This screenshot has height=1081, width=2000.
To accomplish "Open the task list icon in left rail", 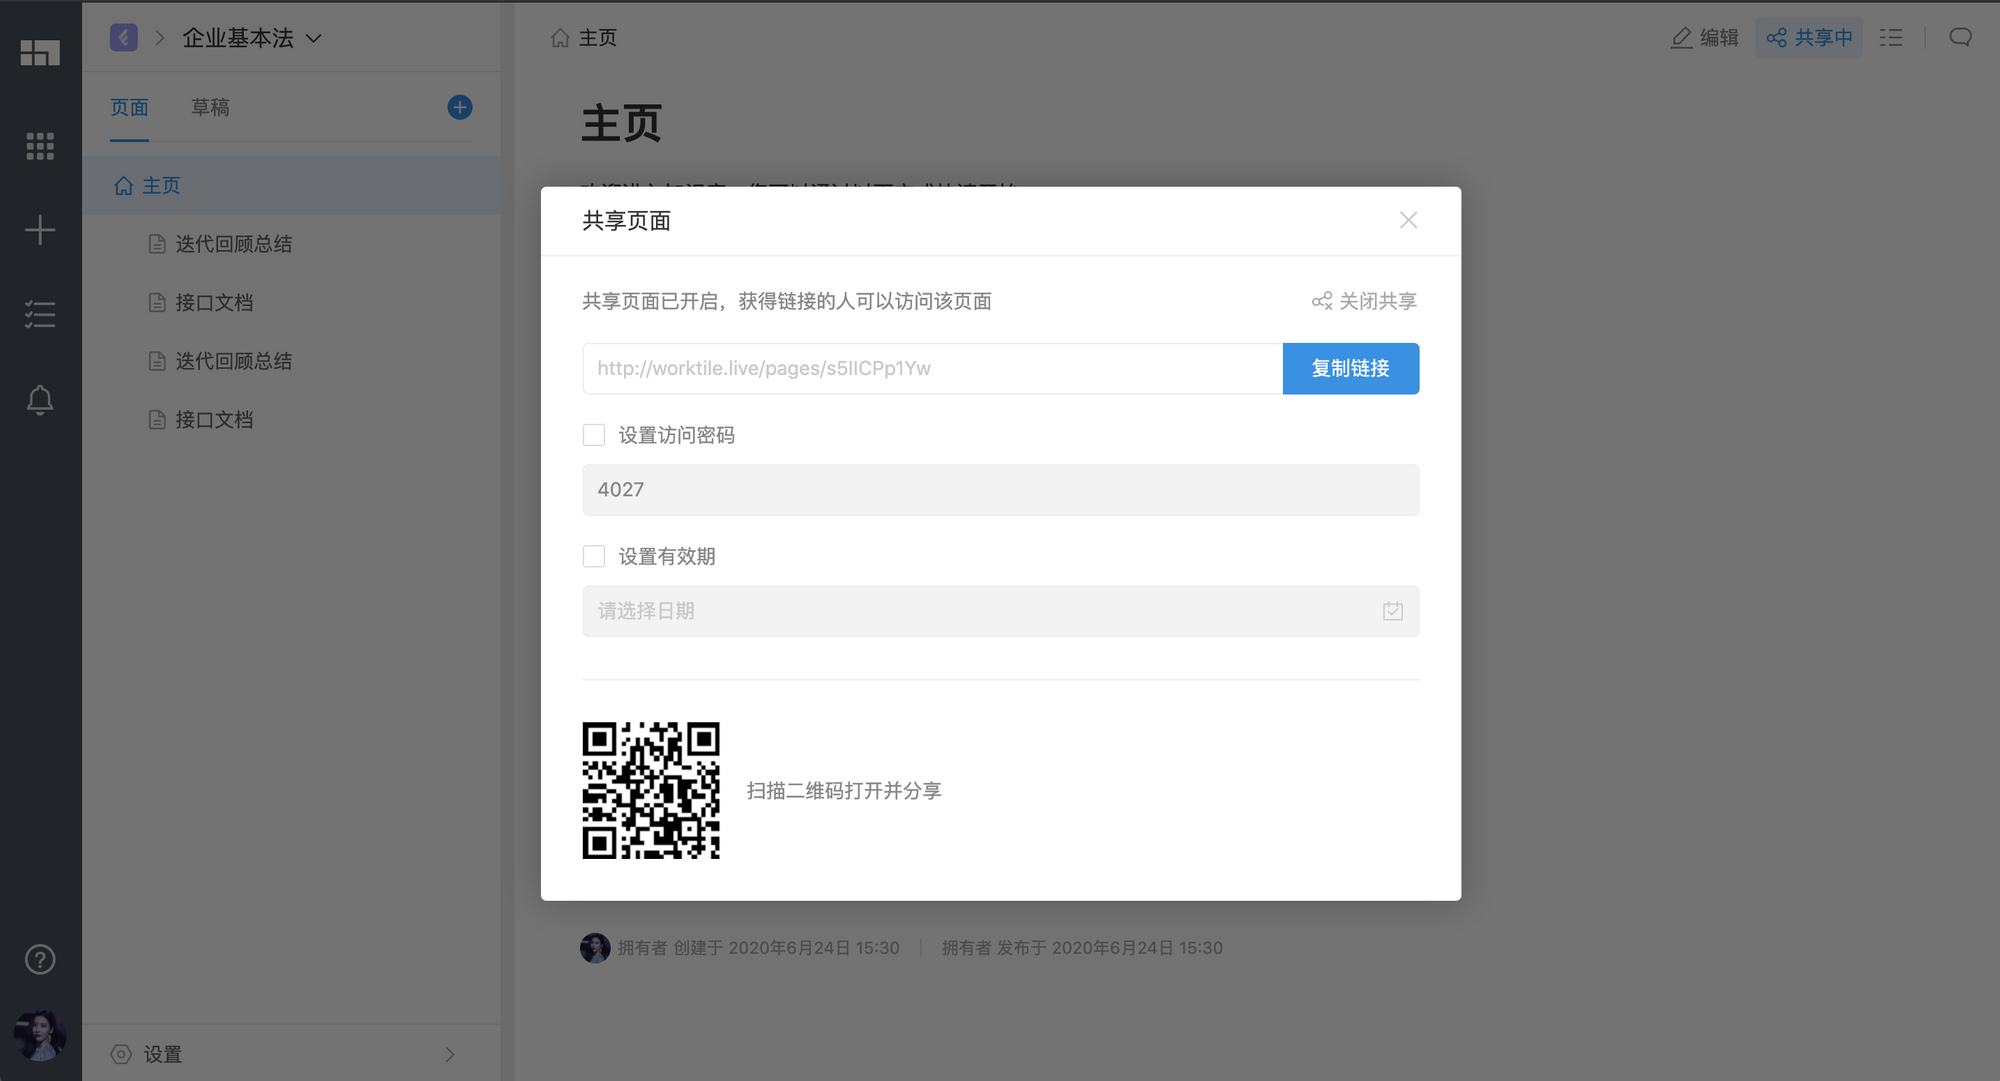I will [x=40, y=315].
